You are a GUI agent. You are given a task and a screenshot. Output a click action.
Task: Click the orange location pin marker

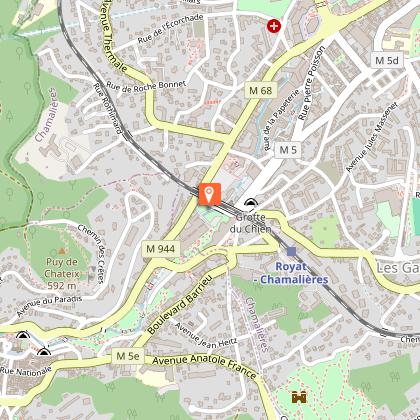(210, 194)
